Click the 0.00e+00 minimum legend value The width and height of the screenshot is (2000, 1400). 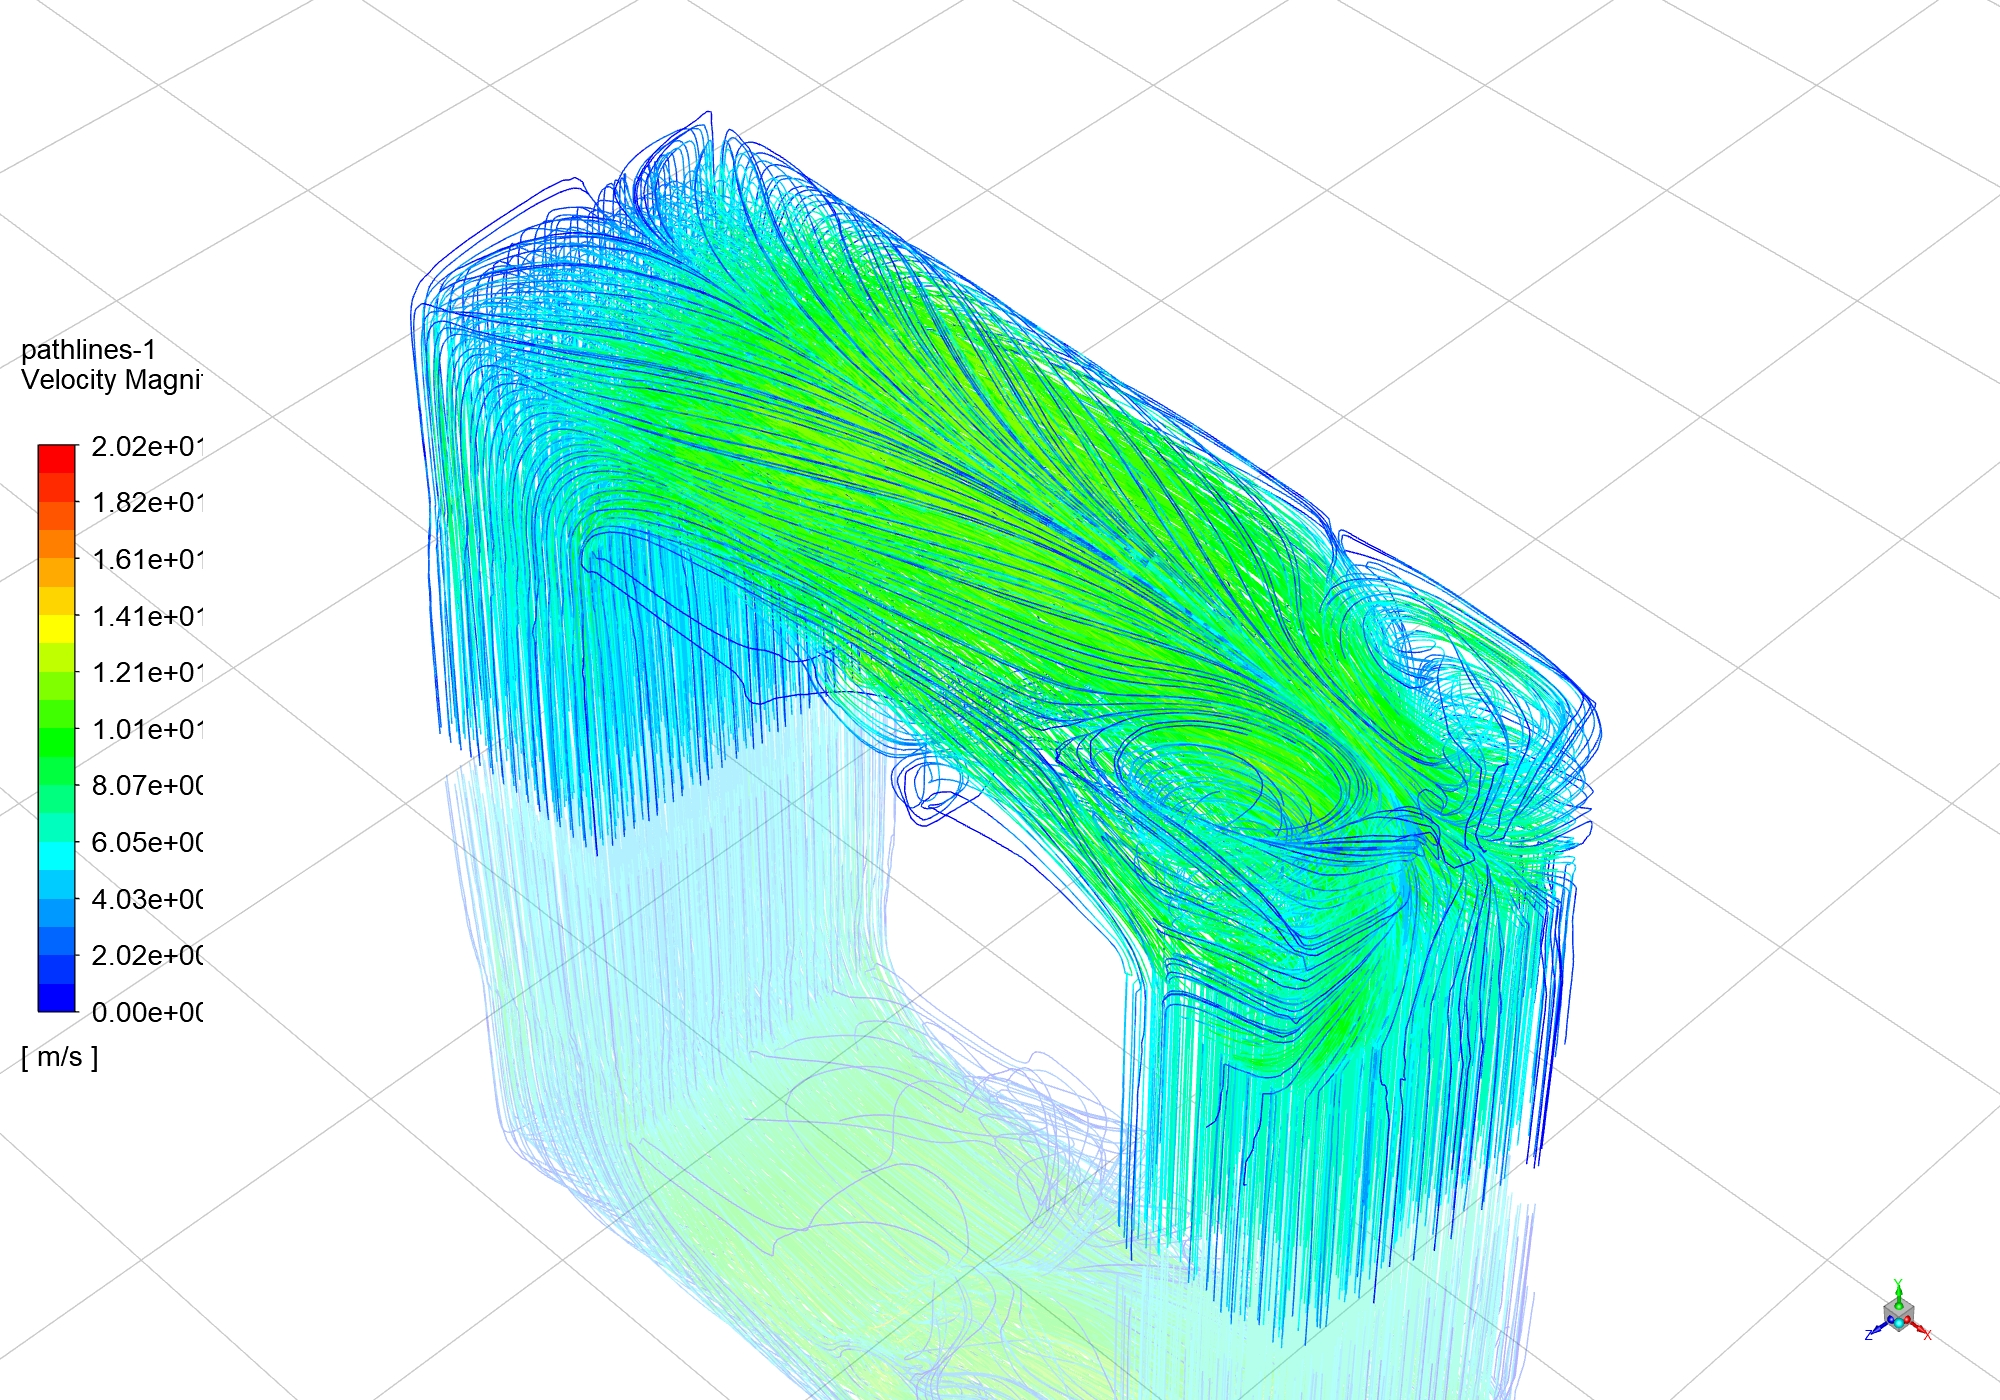tap(146, 1012)
